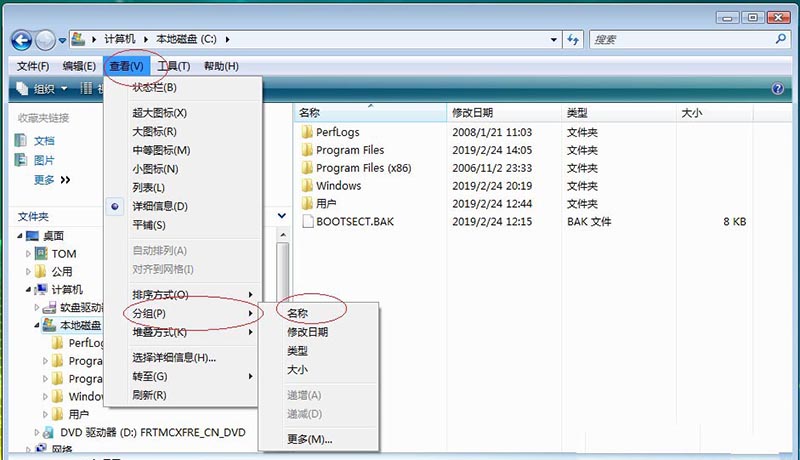Sort by the 类型 column header

click(x=619, y=113)
